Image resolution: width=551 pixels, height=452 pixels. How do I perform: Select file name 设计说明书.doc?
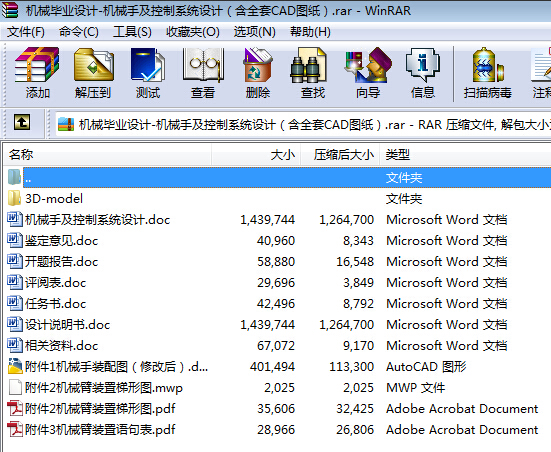(67, 324)
